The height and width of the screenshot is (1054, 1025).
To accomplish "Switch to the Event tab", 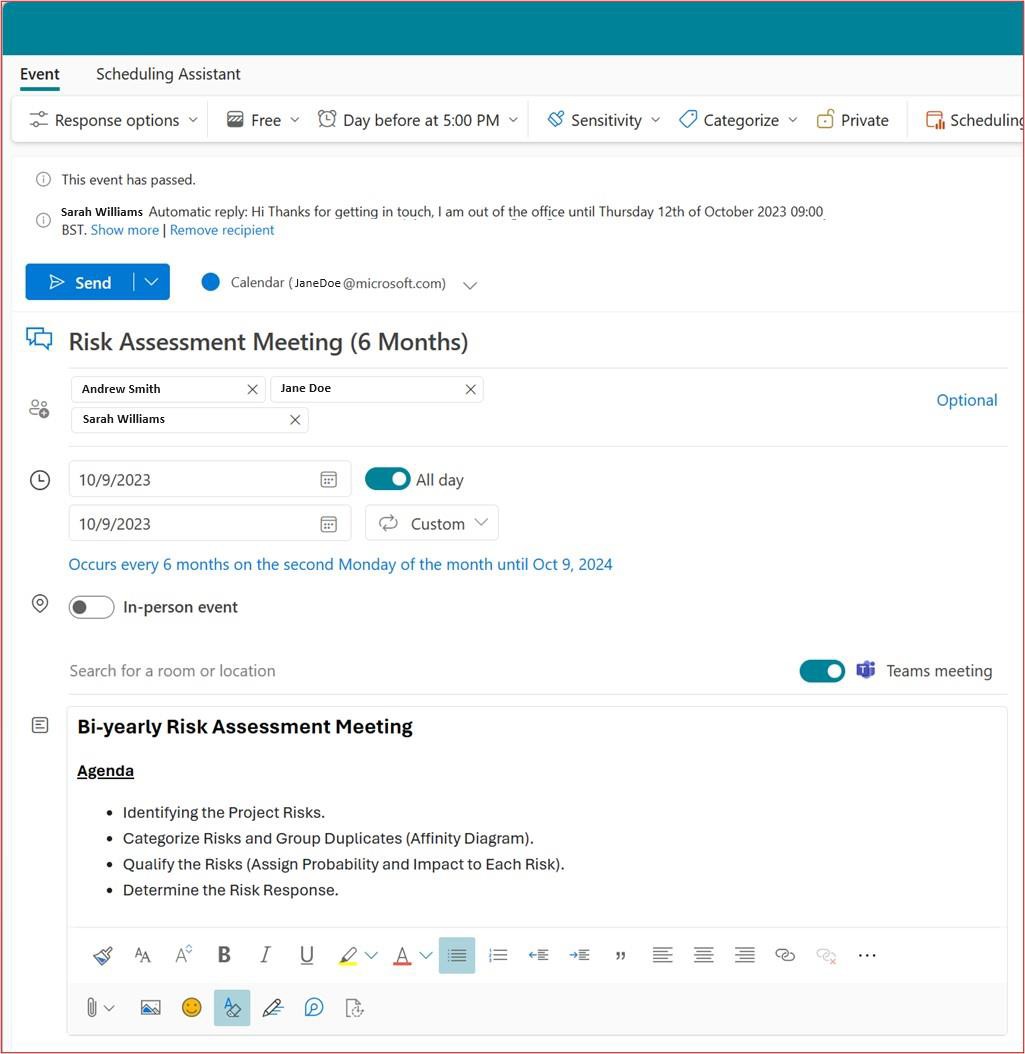I will point(40,74).
